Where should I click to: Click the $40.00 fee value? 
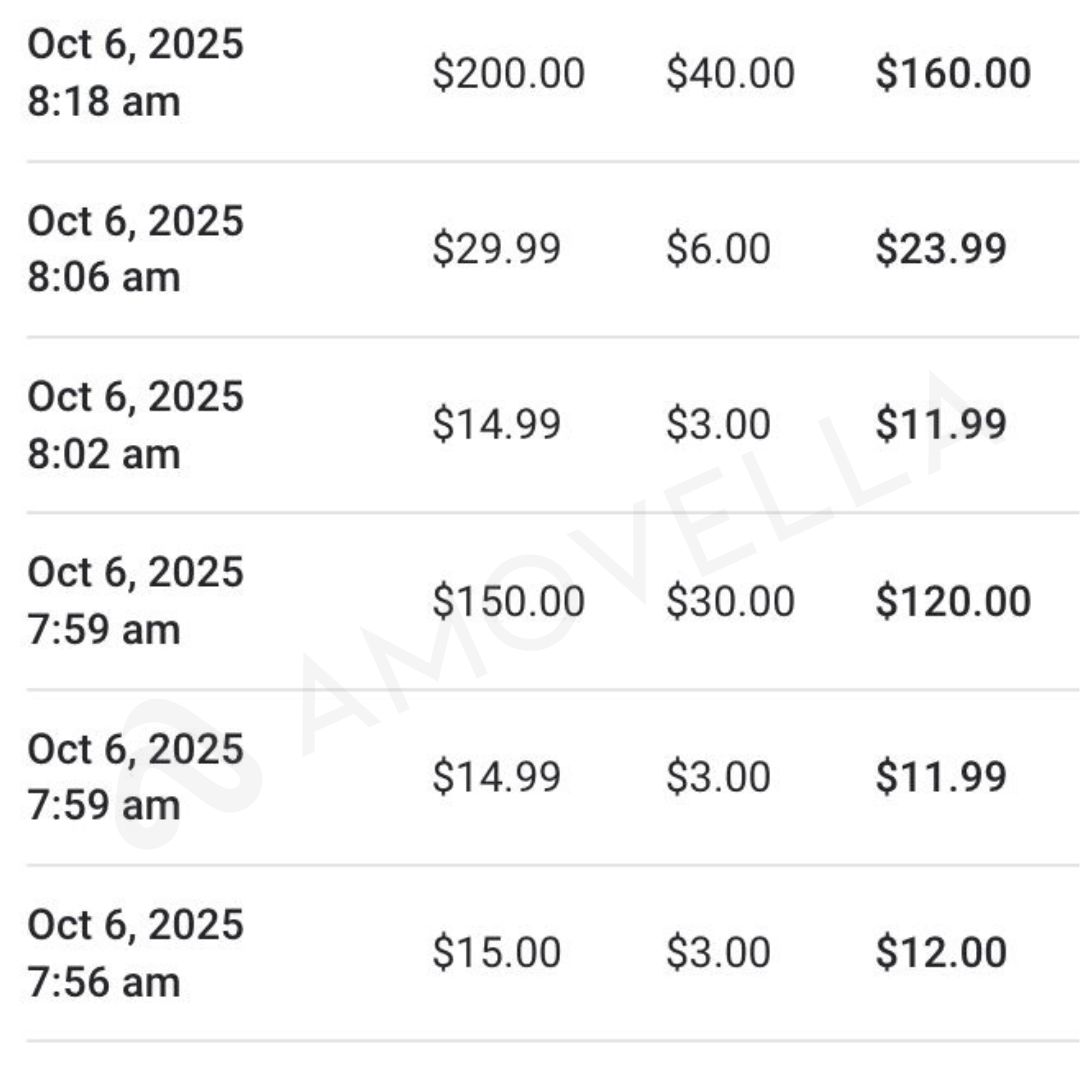(730, 74)
